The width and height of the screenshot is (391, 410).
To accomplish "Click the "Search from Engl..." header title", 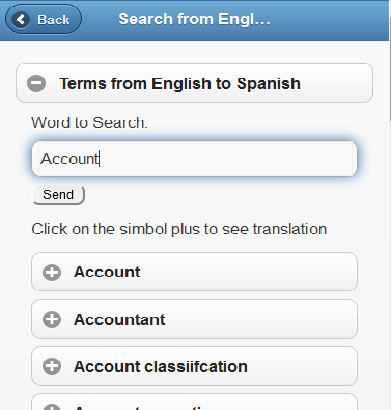I will pyautogui.click(x=194, y=19).
